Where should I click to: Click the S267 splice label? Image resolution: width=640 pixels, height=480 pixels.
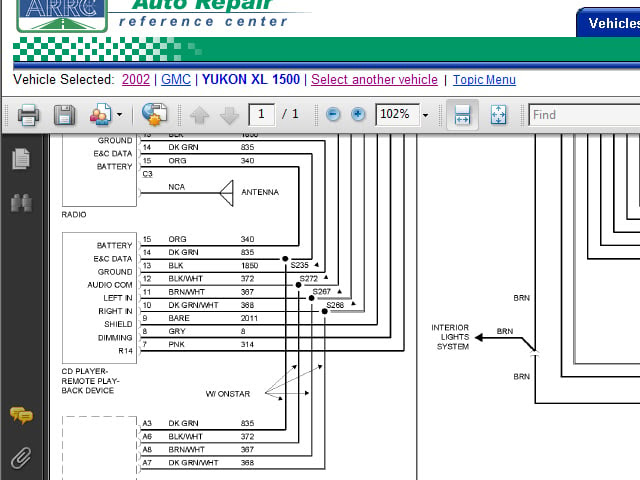pos(322,291)
